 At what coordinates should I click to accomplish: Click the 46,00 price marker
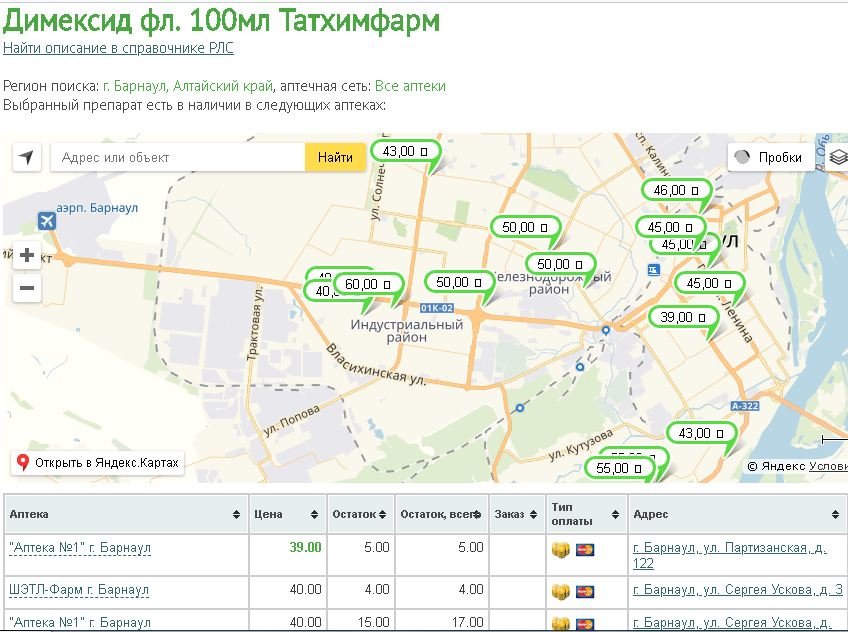(x=675, y=190)
